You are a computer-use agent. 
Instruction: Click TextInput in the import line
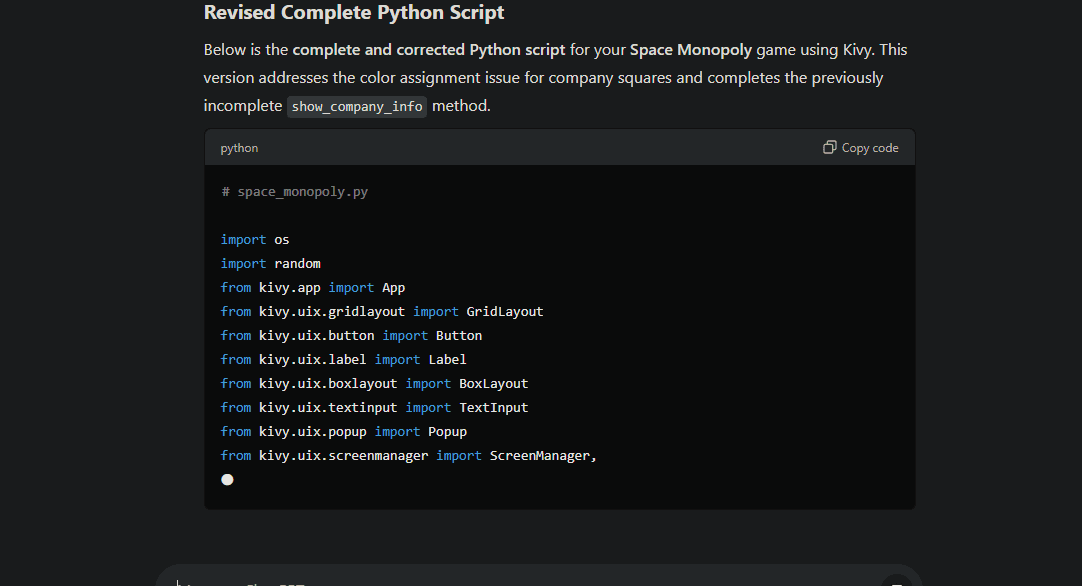(493, 408)
